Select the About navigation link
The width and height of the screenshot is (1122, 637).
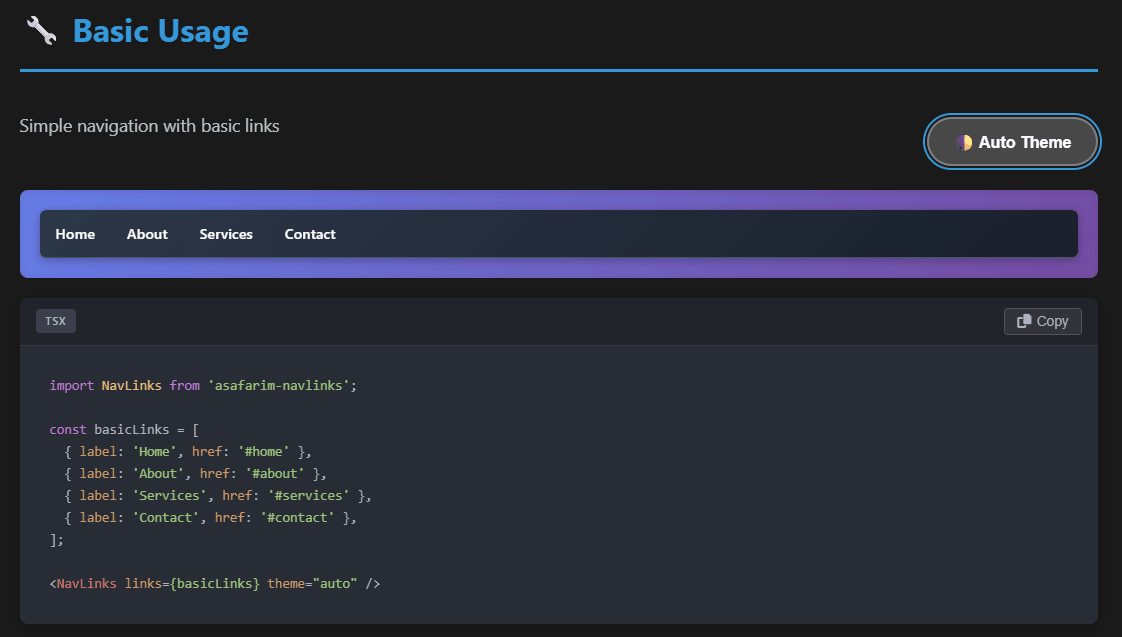147,233
